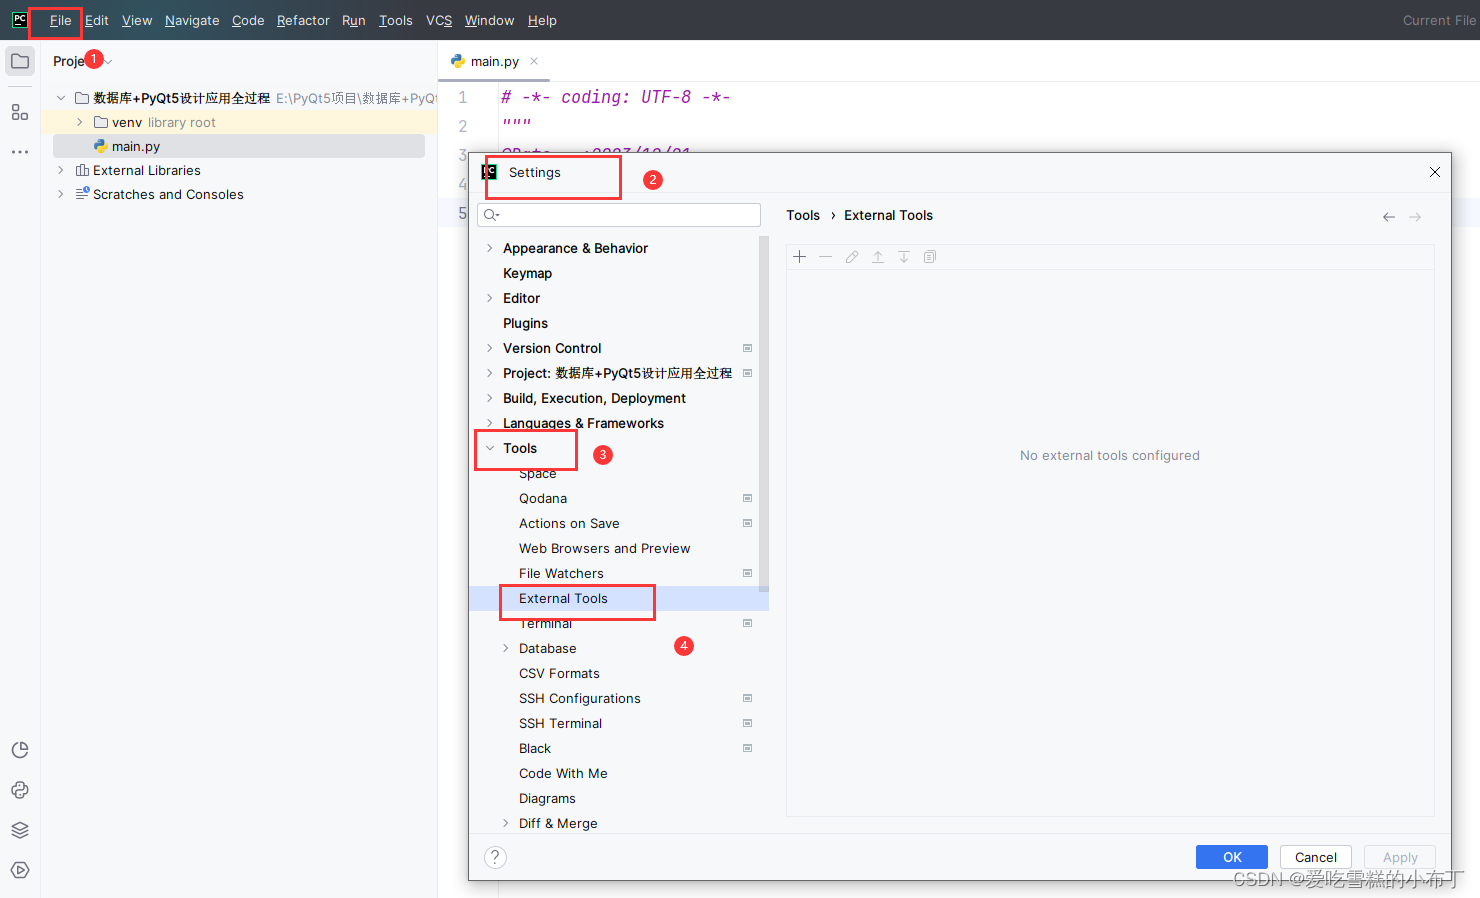1480x898 pixels.
Task: Click the settings search field
Action: 619,215
